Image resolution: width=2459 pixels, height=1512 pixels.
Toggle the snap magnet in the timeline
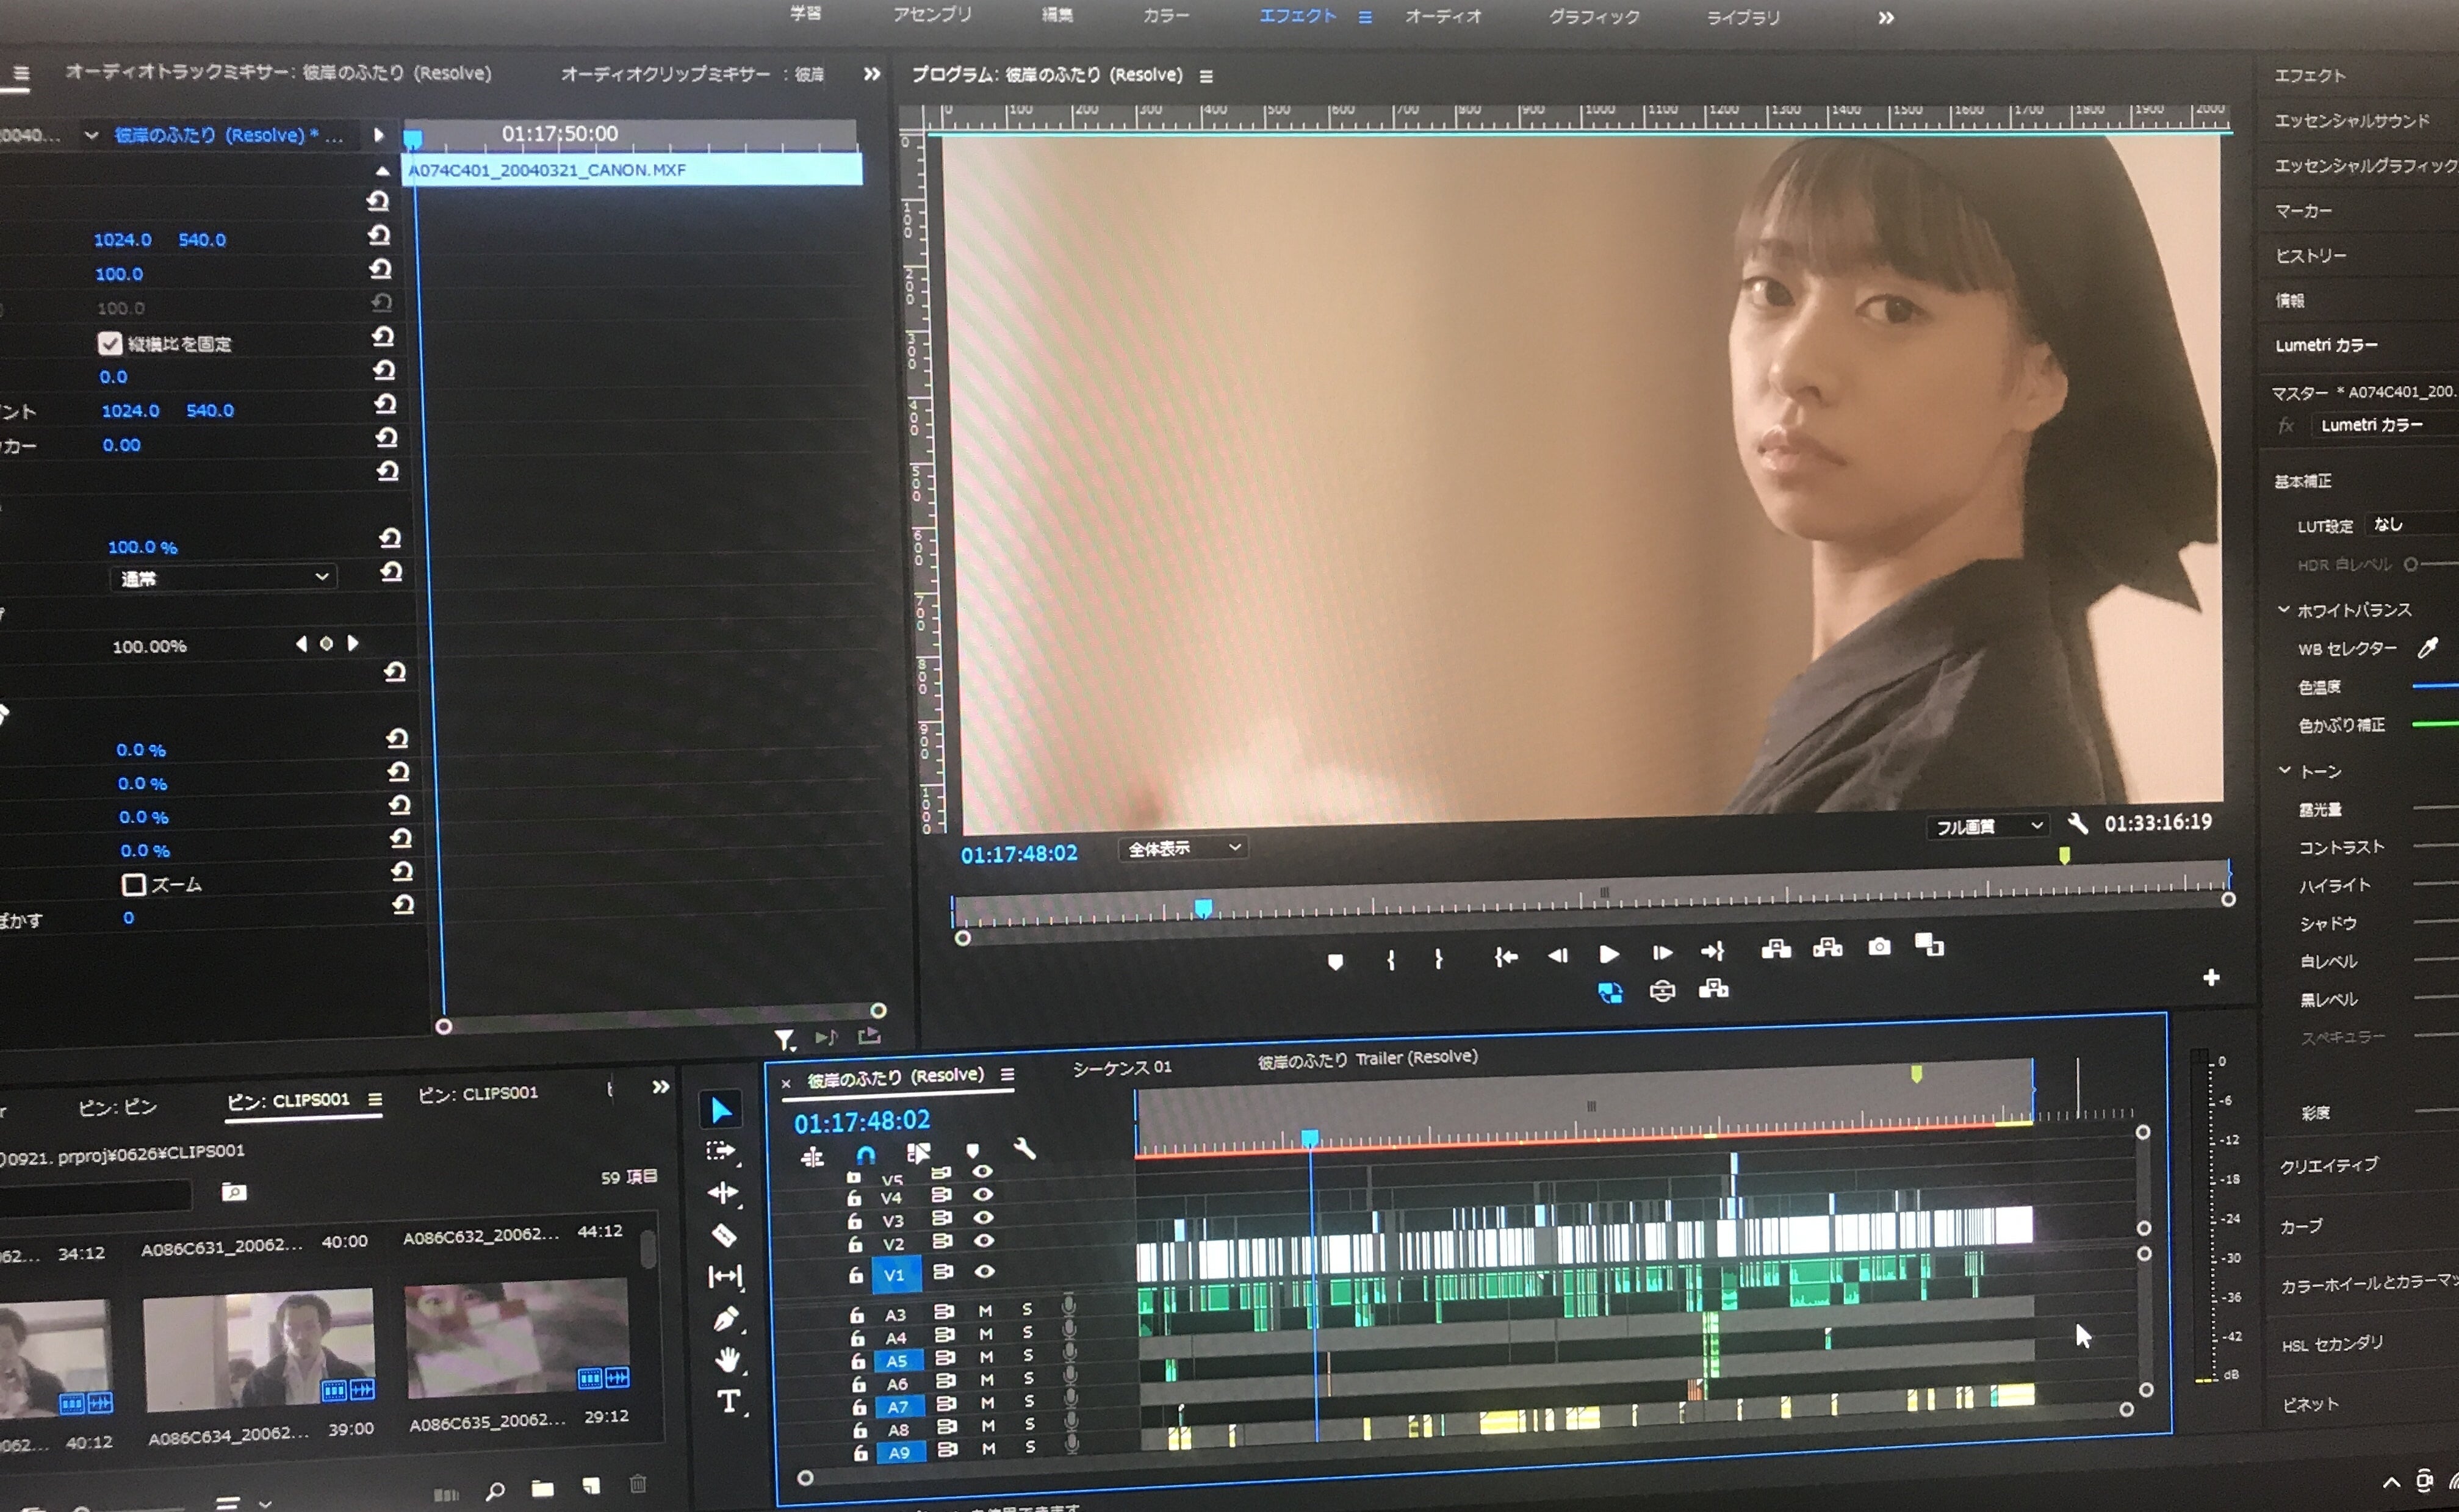(x=865, y=1155)
